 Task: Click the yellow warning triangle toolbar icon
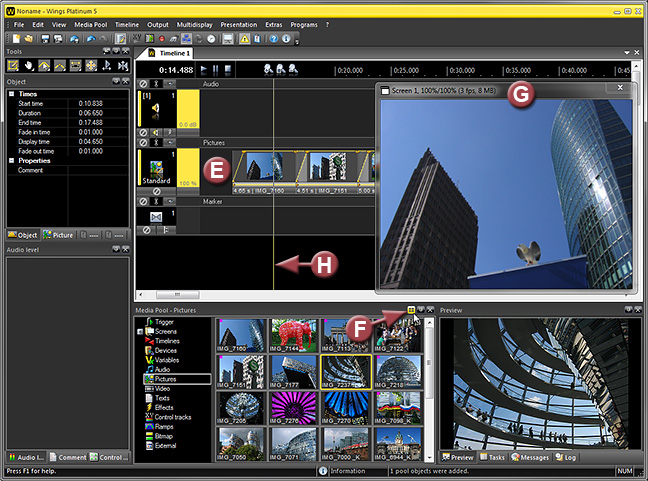tap(245, 39)
